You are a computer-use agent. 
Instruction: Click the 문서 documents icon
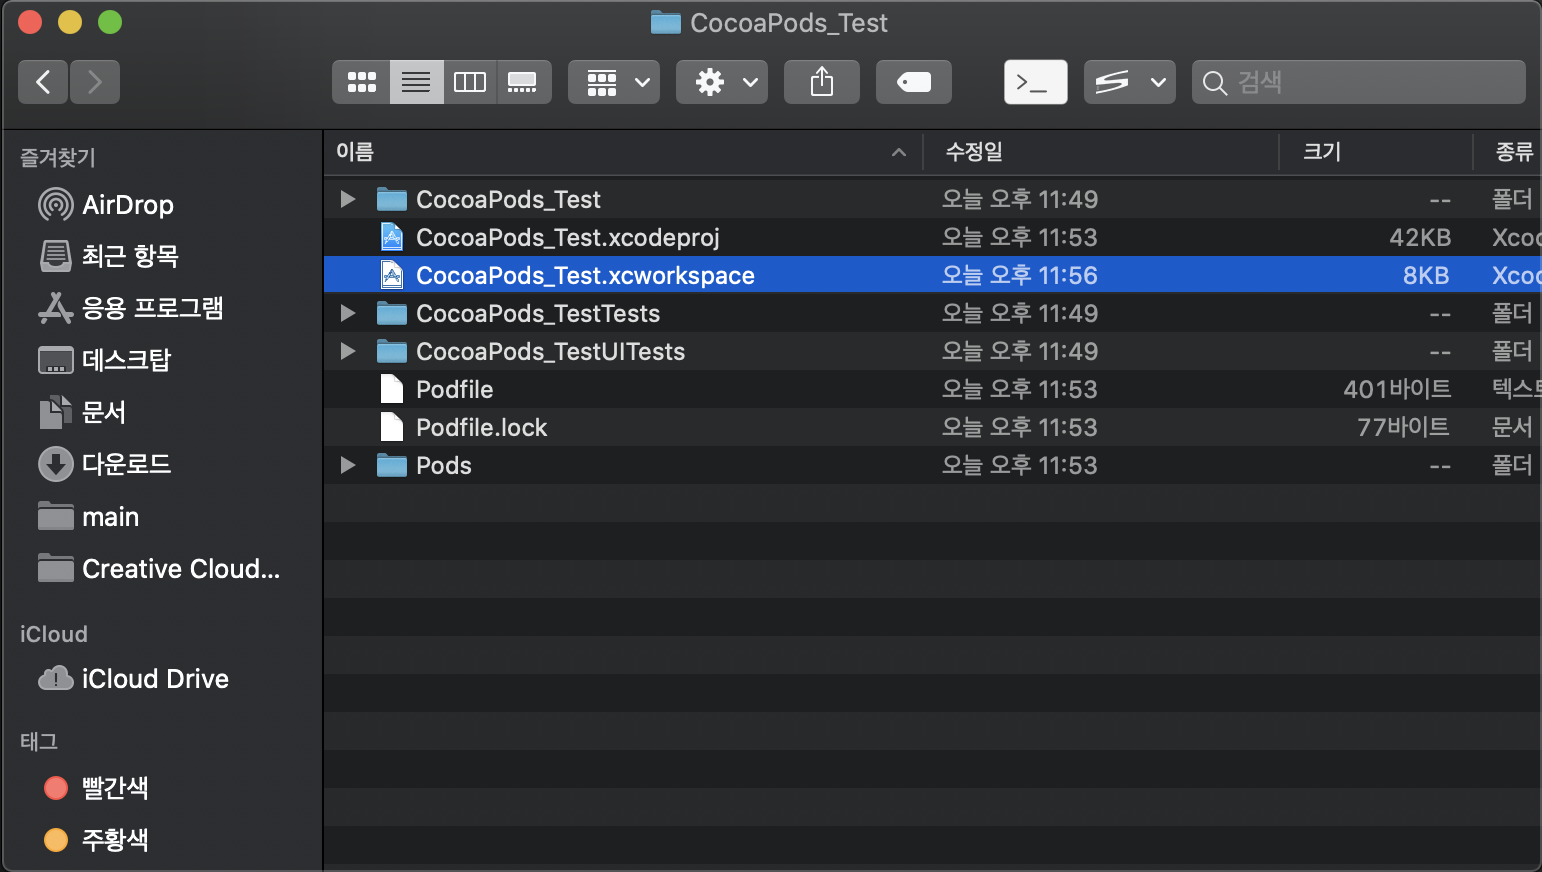(x=55, y=412)
